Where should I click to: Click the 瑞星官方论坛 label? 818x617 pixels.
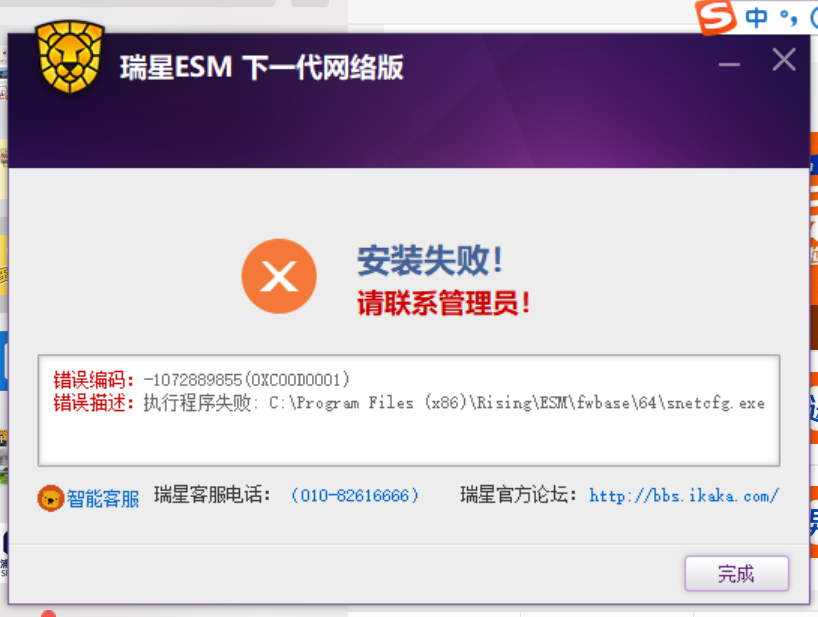(x=518, y=494)
